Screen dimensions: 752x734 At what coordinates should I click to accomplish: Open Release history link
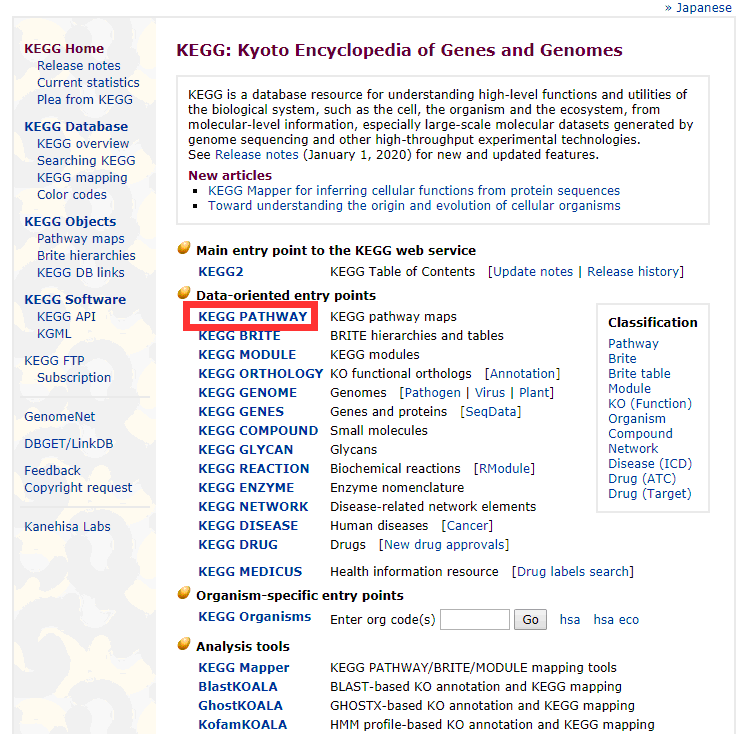pos(633,272)
